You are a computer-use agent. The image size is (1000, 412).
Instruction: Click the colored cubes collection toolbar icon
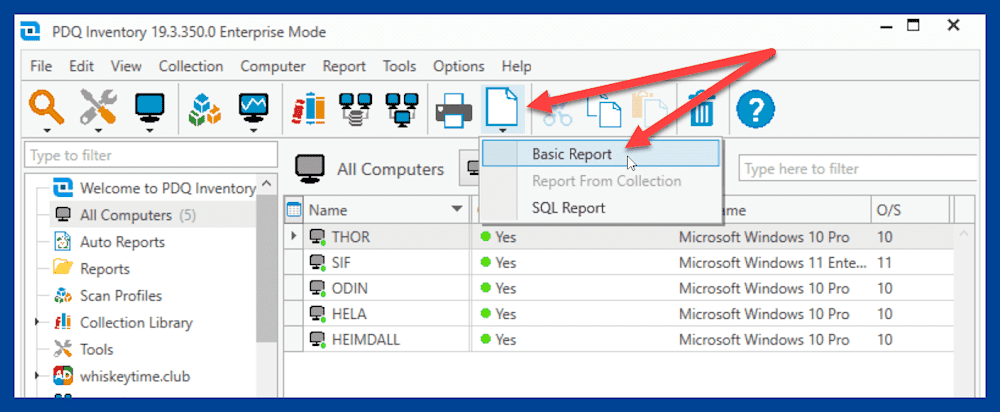pos(205,110)
